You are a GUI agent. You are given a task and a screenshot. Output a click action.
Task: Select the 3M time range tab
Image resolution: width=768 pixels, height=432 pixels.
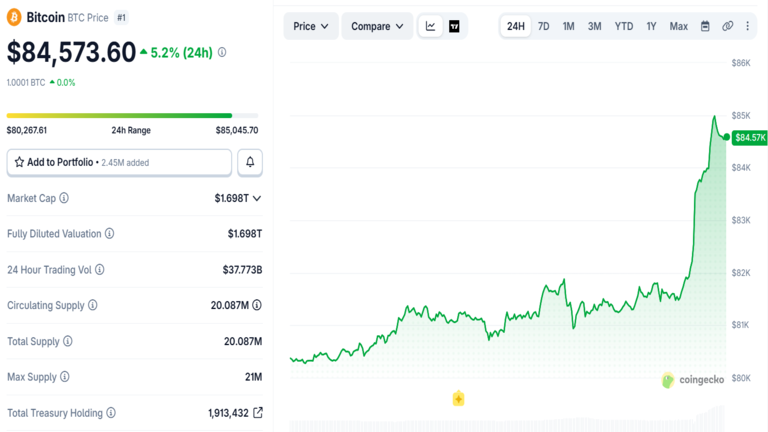[595, 26]
